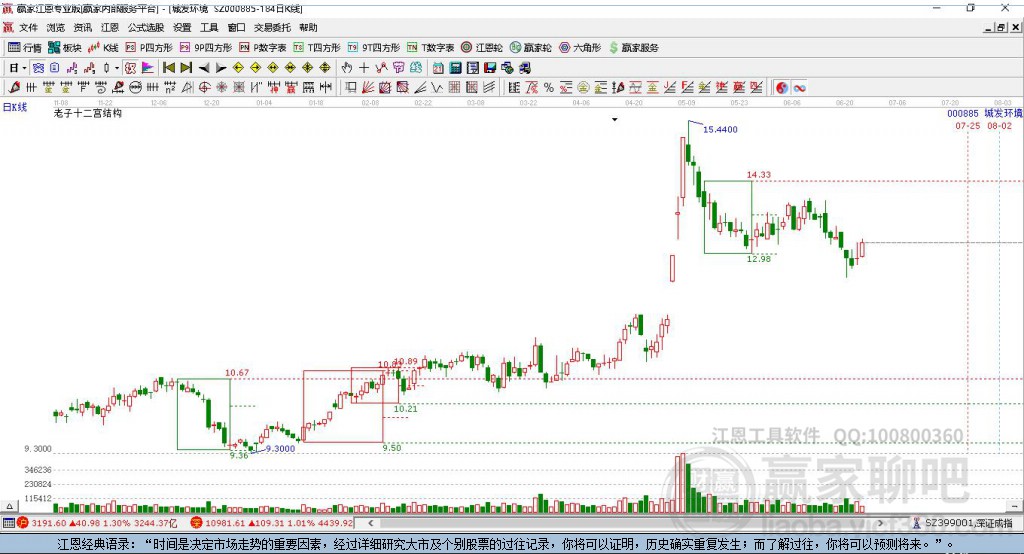Open the 9T四方形 tool
The height and width of the screenshot is (554, 1024).
(374, 48)
